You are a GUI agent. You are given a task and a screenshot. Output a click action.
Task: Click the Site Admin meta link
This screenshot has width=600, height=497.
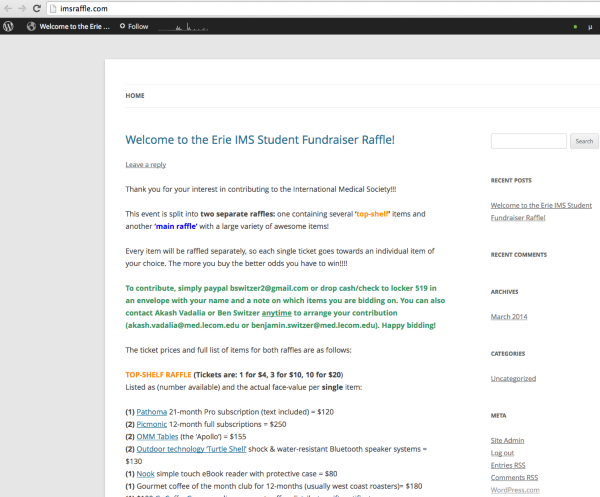510,440
